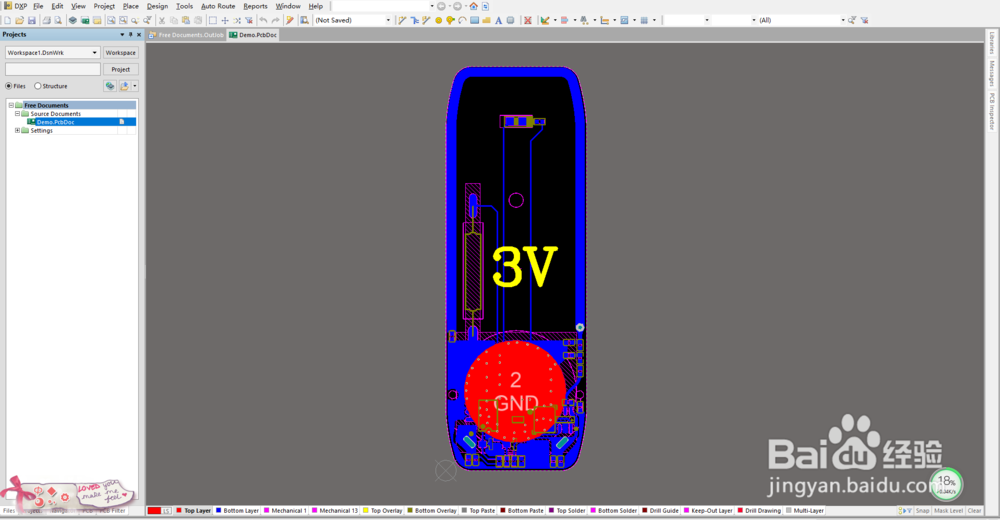Collapse the Free Documents tree node
The image size is (1000, 520).
[x=11, y=105]
